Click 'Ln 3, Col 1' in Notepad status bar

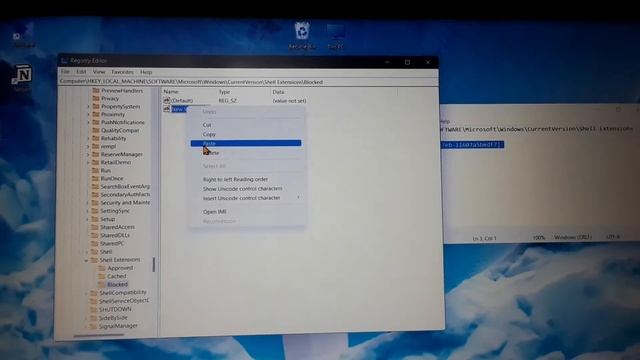[484, 238]
